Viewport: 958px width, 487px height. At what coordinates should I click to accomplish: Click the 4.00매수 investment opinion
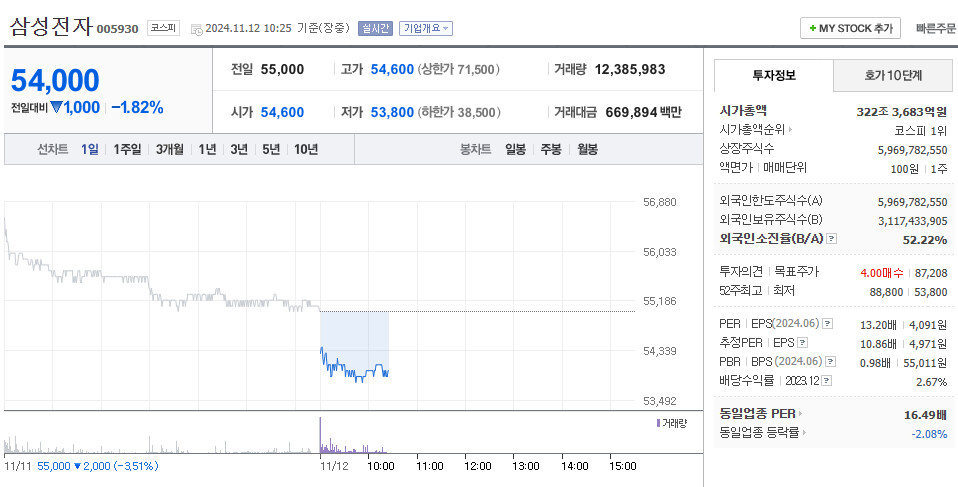point(882,273)
